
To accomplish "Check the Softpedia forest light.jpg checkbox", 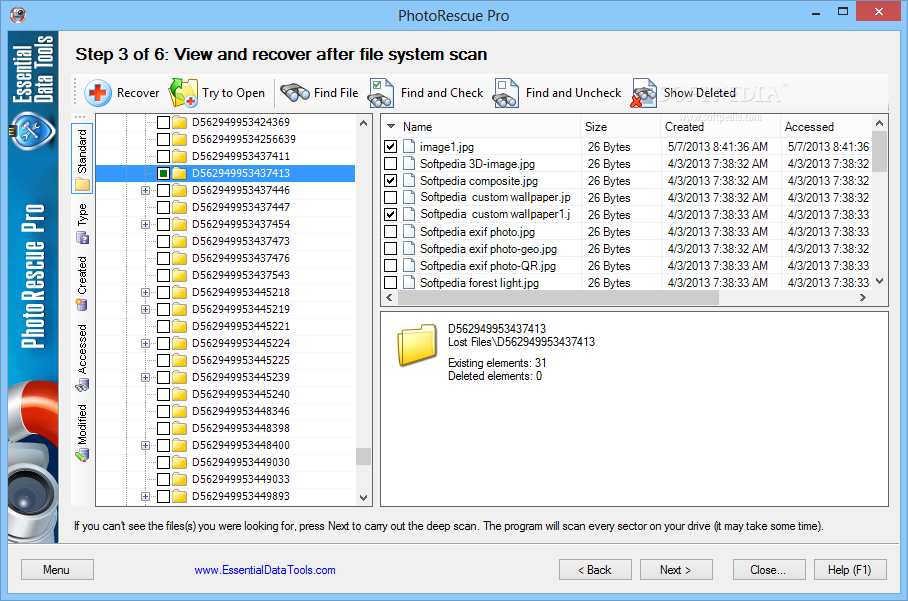I will [391, 283].
